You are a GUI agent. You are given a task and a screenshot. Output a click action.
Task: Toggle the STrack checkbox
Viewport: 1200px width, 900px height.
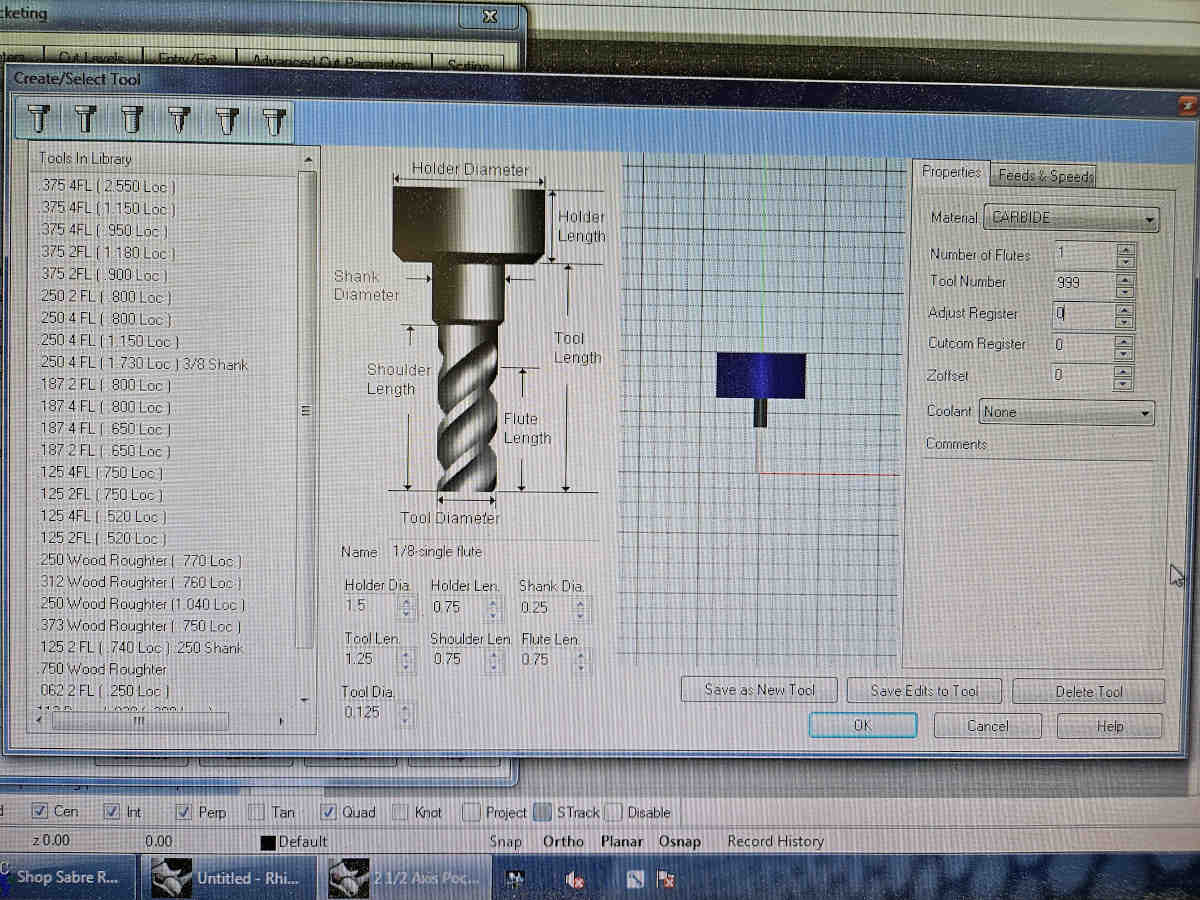(x=543, y=812)
